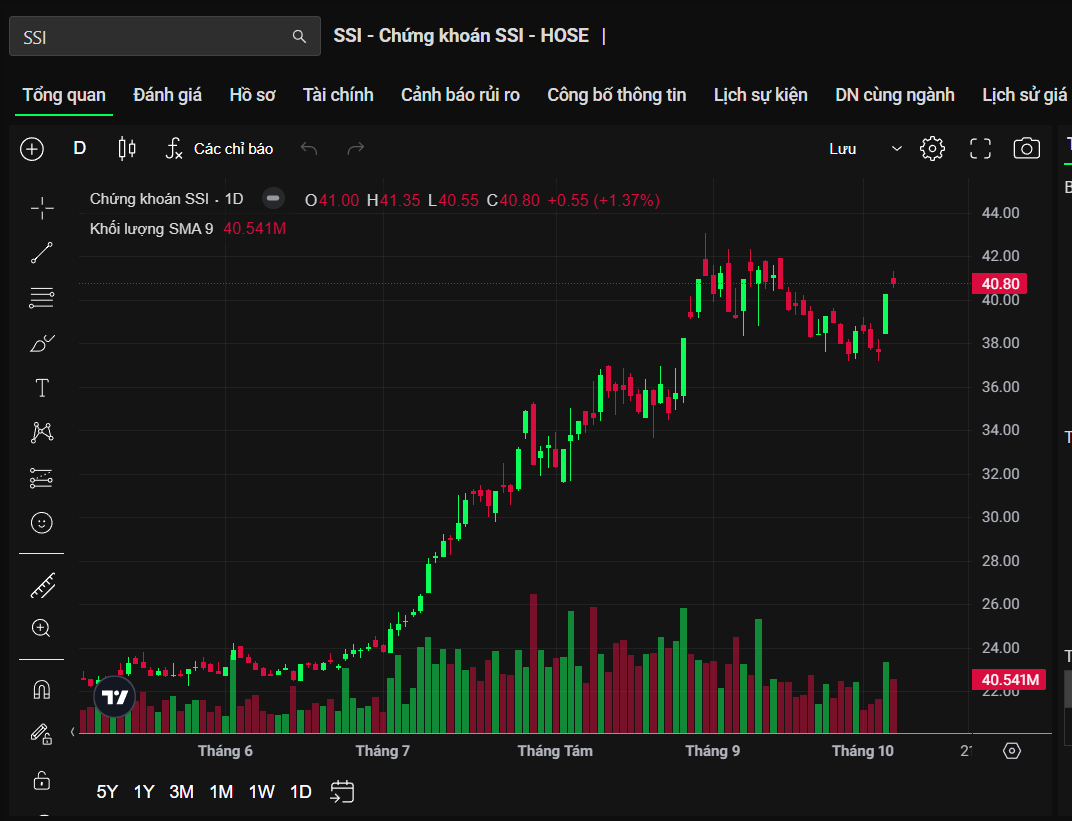
Task: Open the D time interval selector
Action: point(80,149)
